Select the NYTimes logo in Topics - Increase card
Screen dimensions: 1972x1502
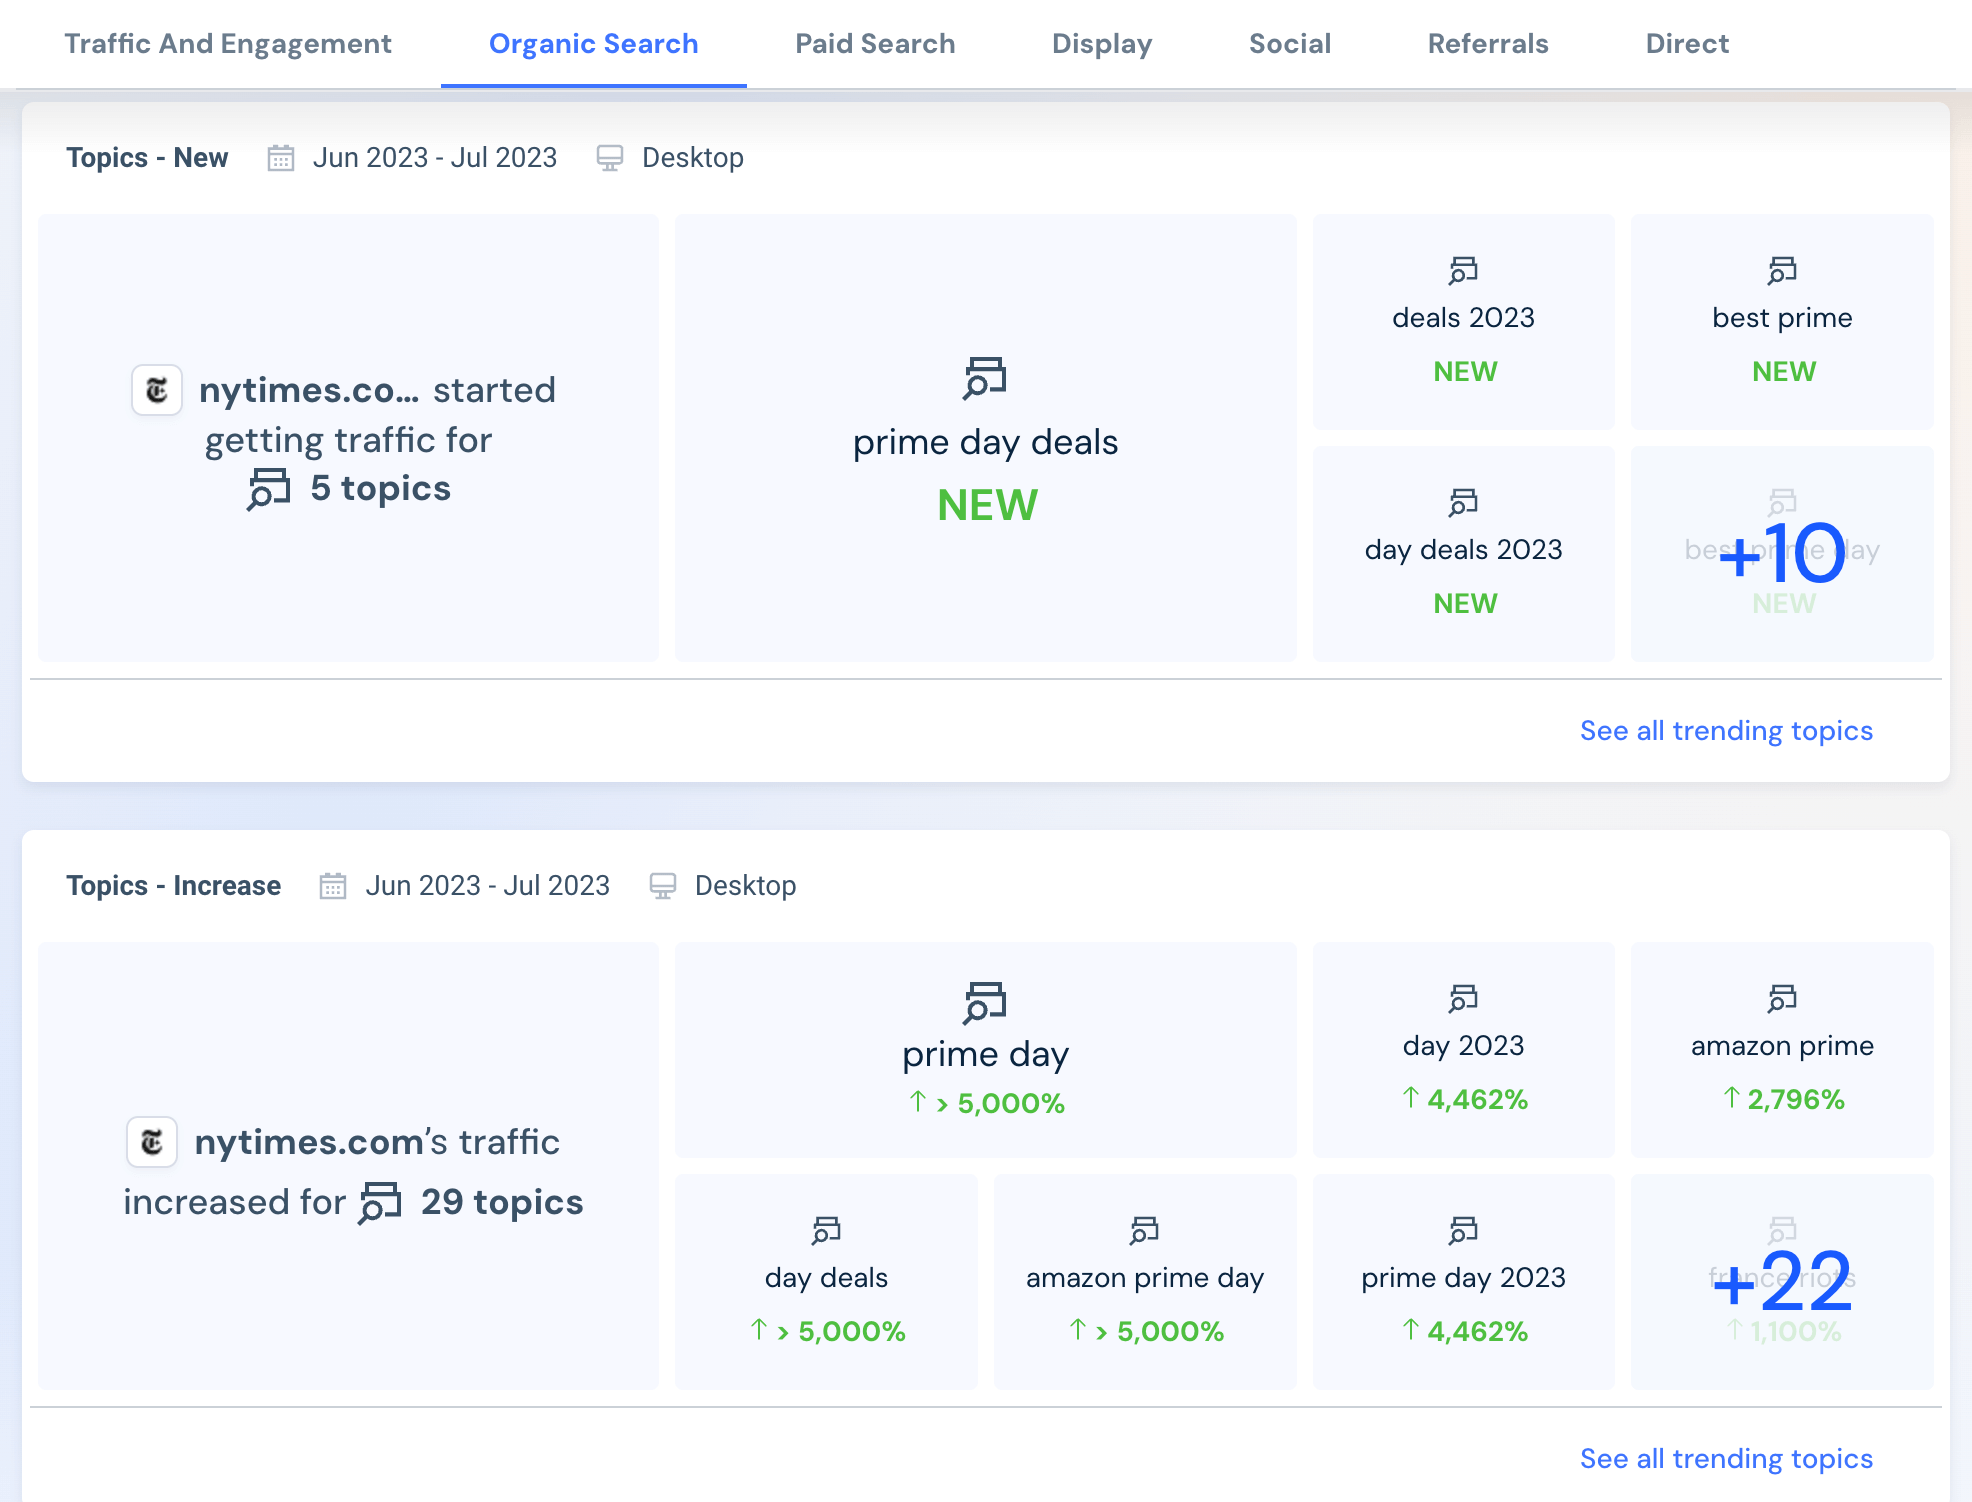point(152,1141)
